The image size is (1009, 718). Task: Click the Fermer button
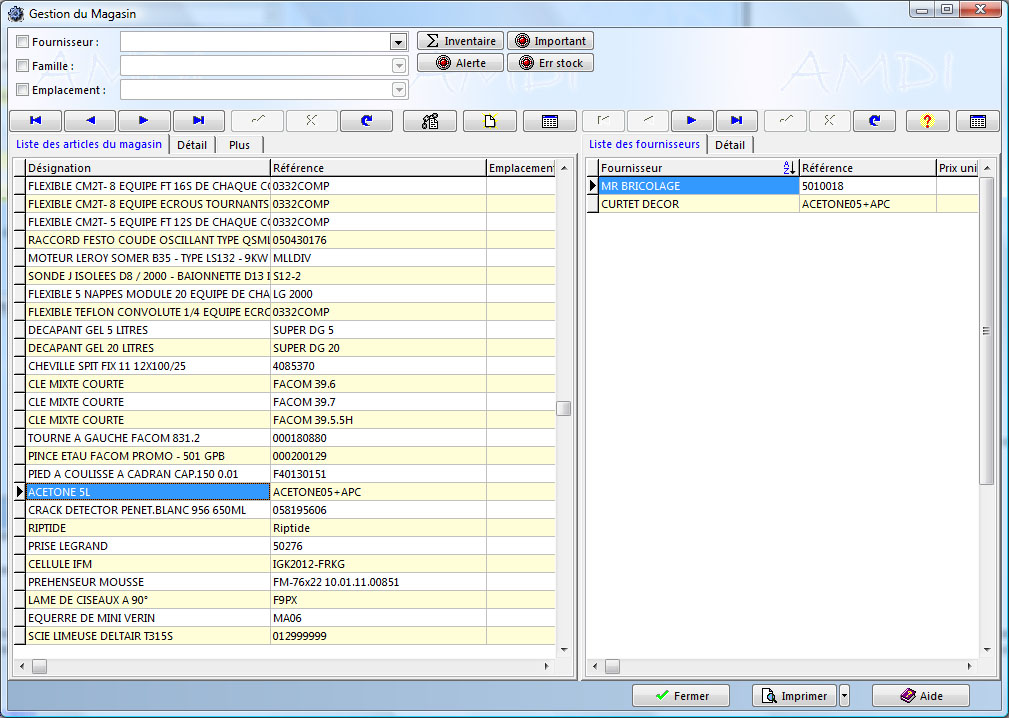pyautogui.click(x=682, y=696)
